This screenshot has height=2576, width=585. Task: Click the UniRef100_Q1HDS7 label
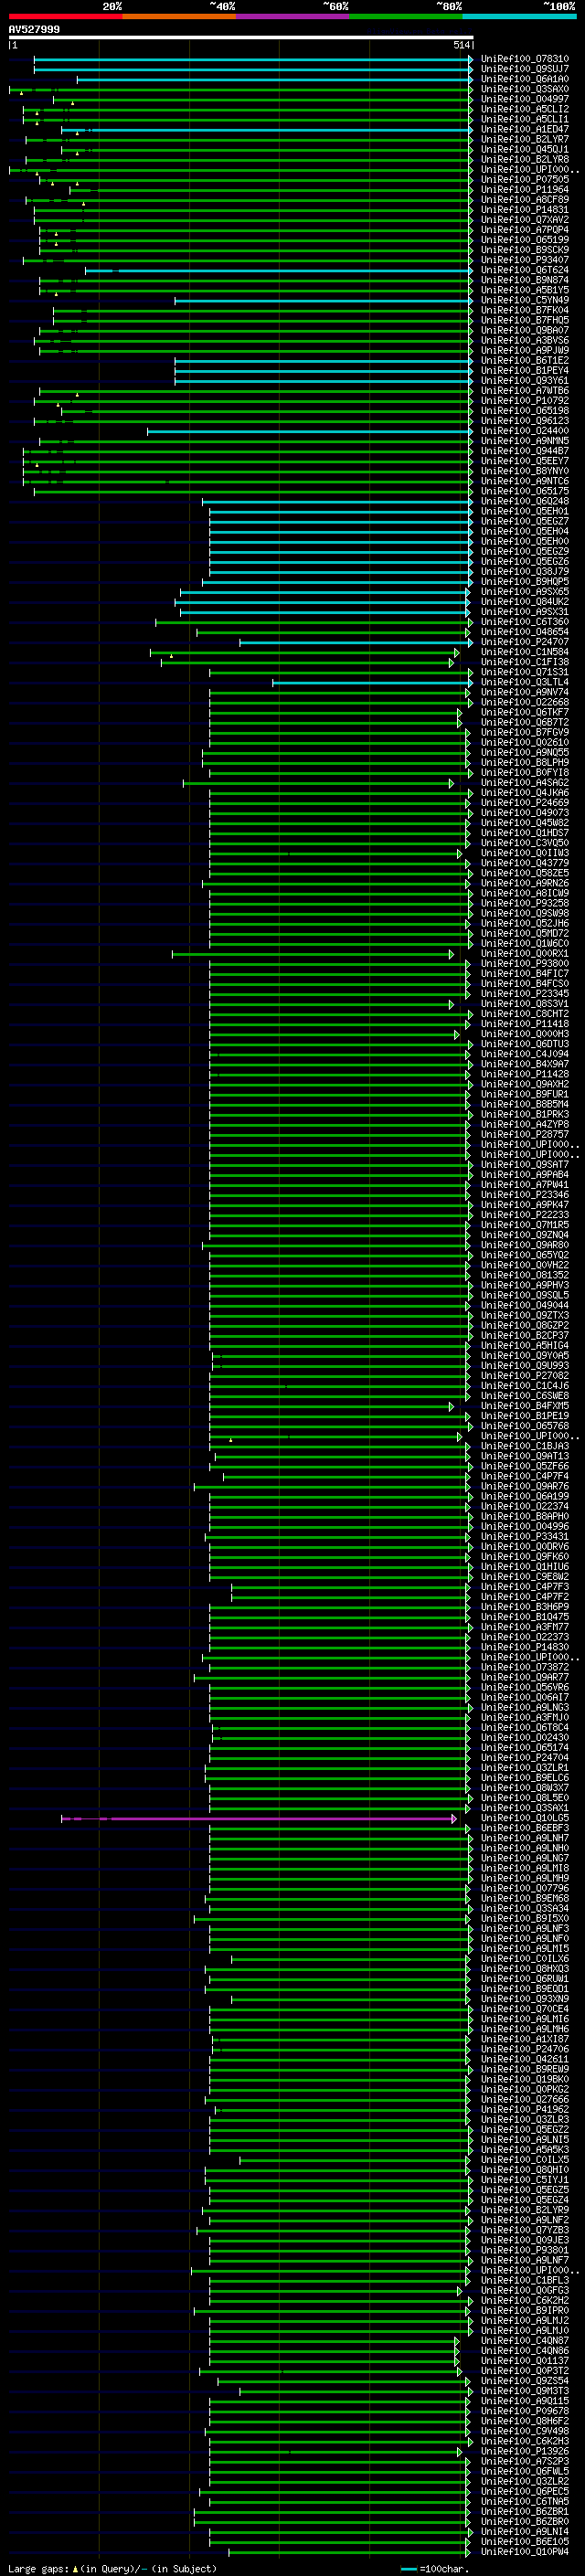coord(525,833)
